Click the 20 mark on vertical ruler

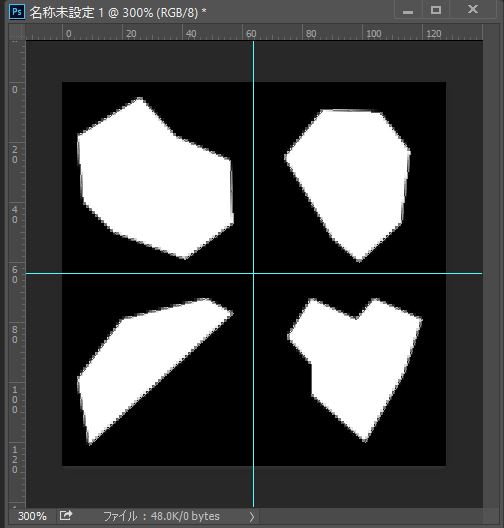(14, 154)
